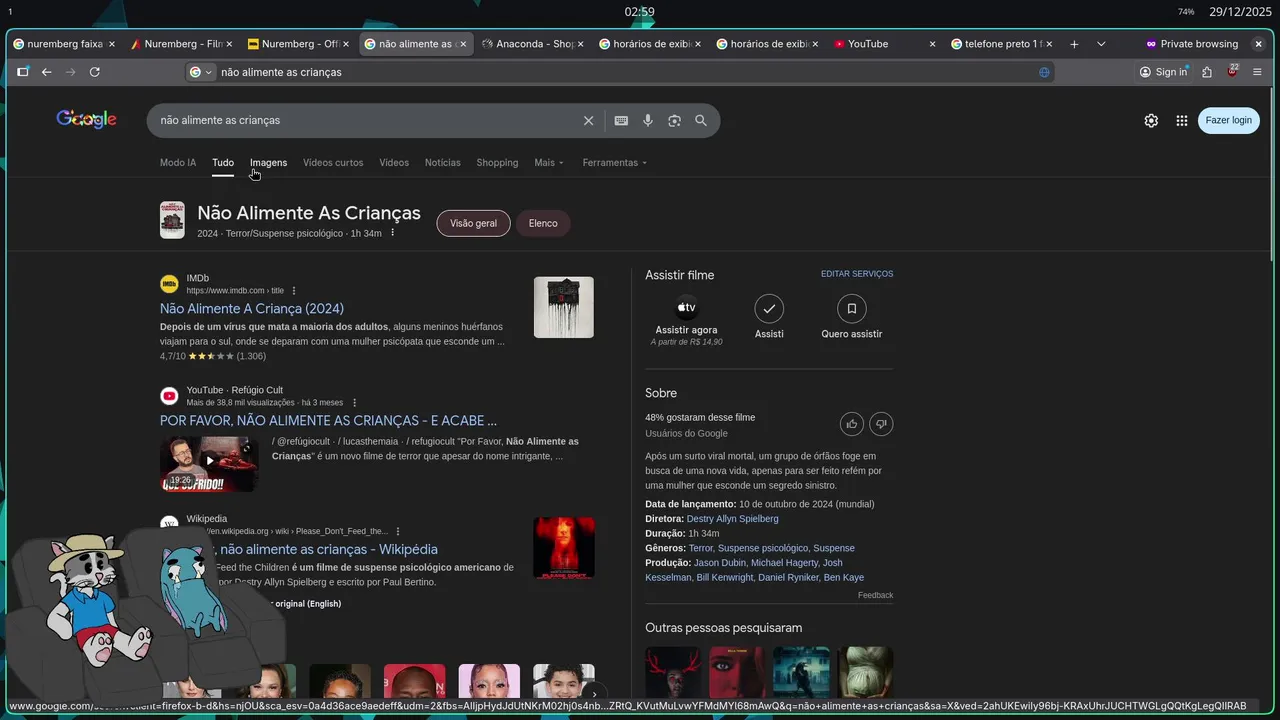The height and width of the screenshot is (720, 1280).
Task: Open Google settings gear icon
Action: pyautogui.click(x=1151, y=120)
